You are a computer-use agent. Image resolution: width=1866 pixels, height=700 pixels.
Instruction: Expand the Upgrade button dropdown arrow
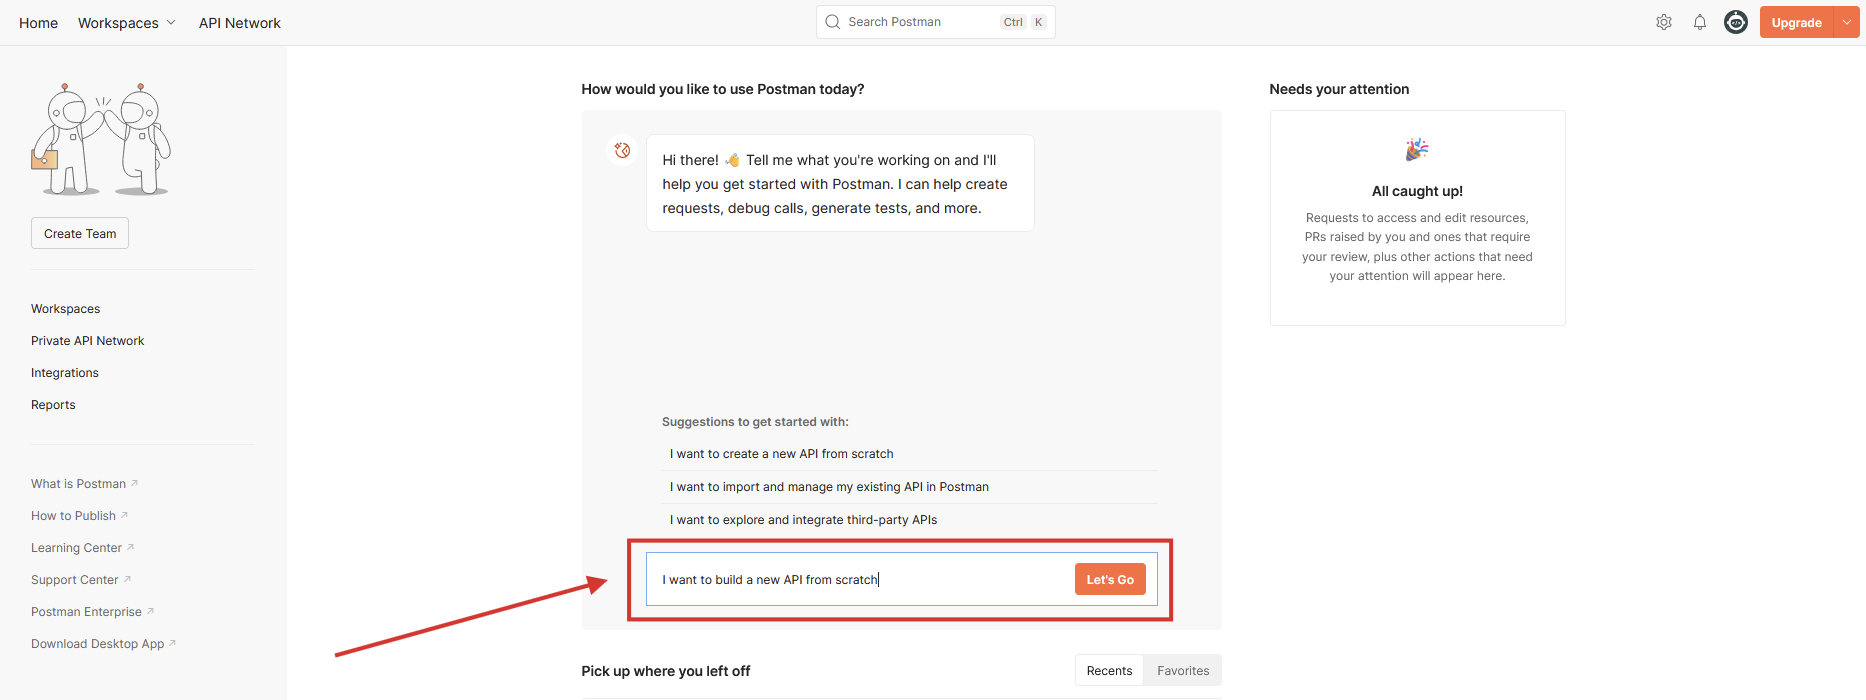(1847, 21)
